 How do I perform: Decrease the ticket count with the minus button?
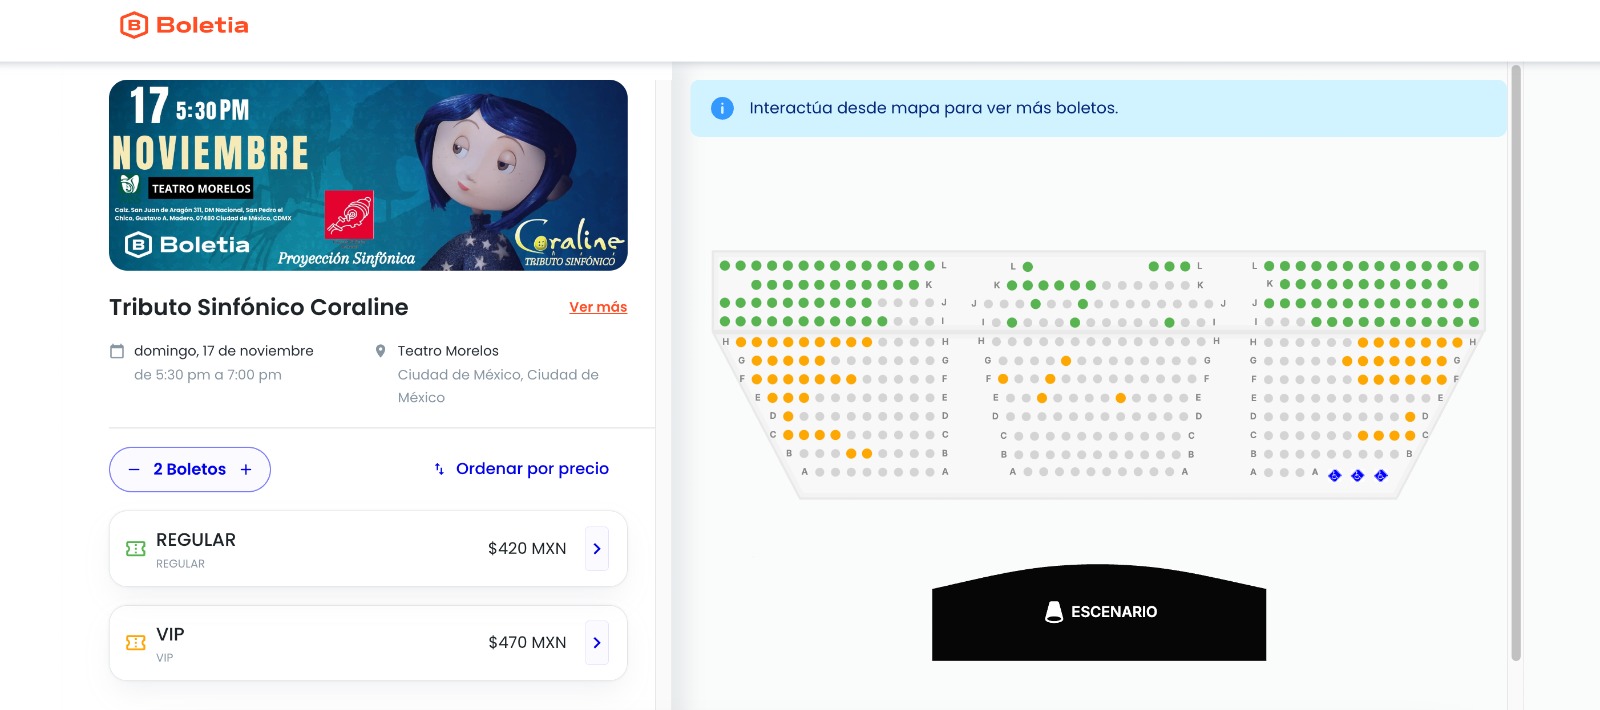pos(134,470)
